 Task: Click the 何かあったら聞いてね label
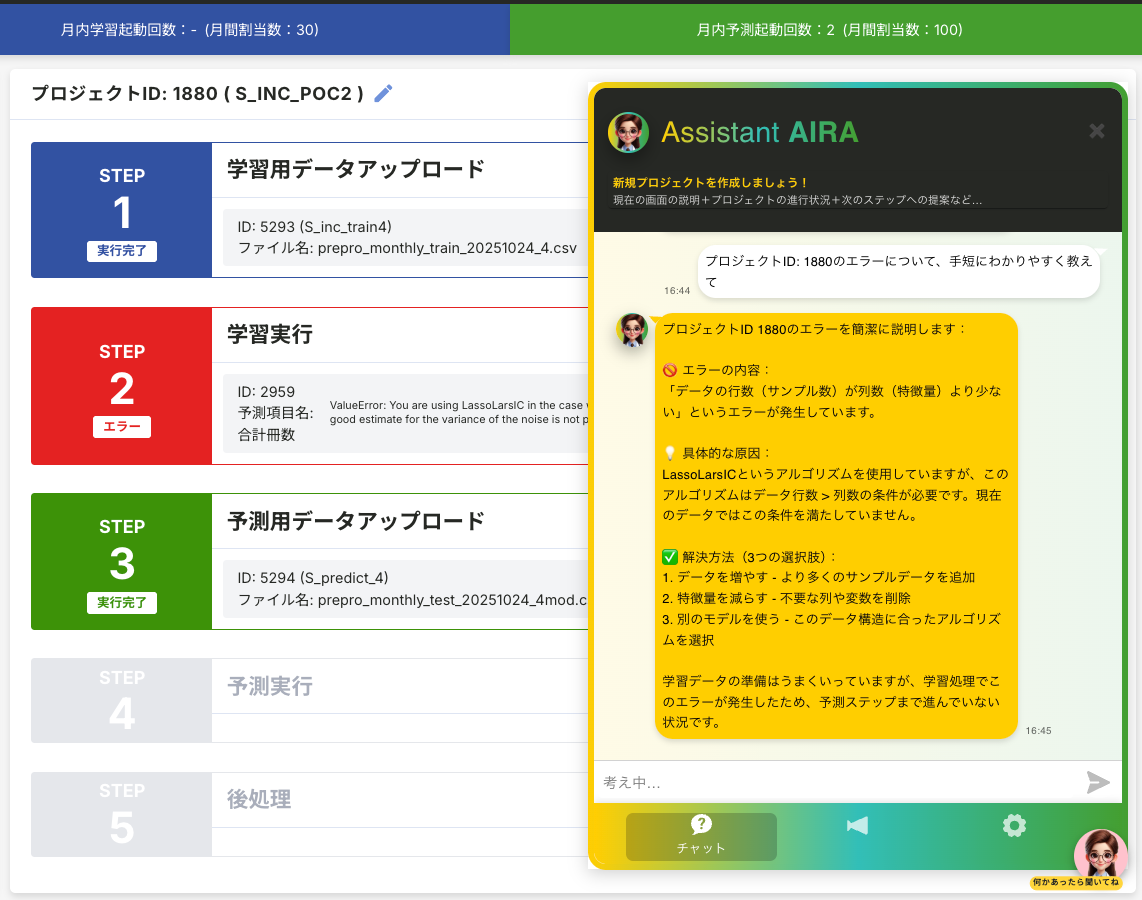coord(1076,883)
